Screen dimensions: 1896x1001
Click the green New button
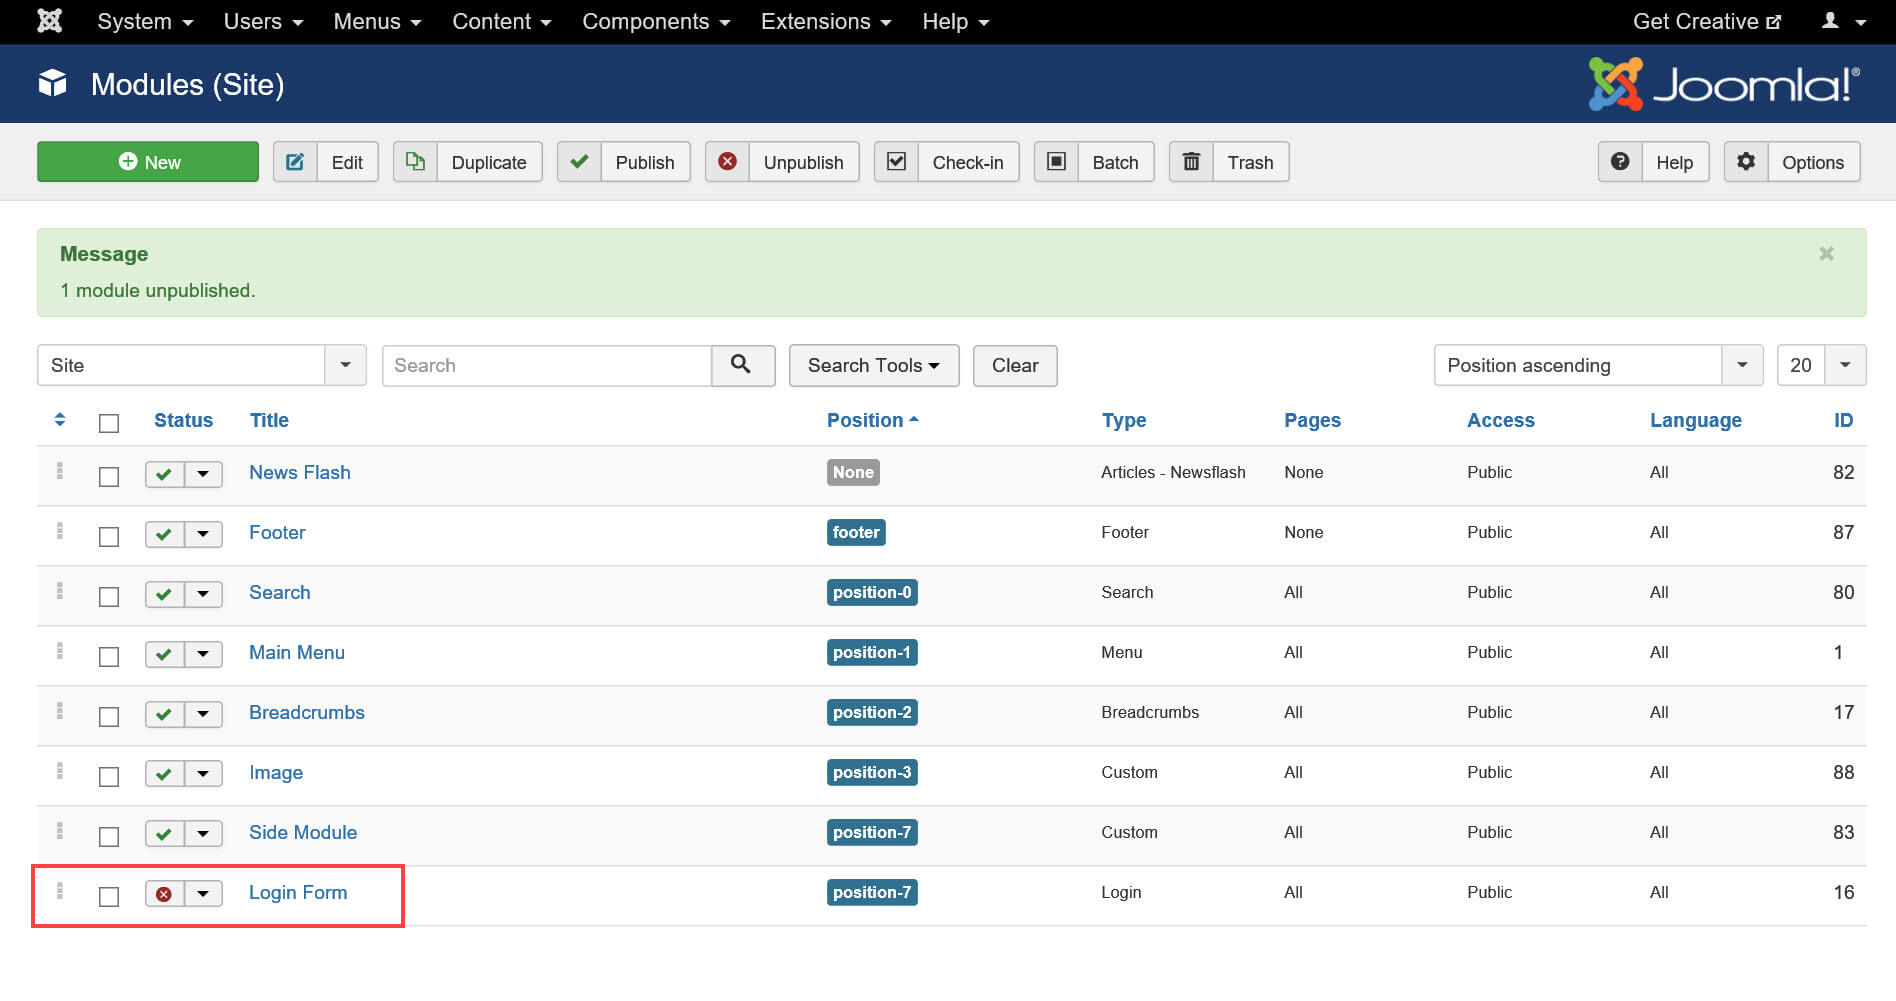coord(148,162)
